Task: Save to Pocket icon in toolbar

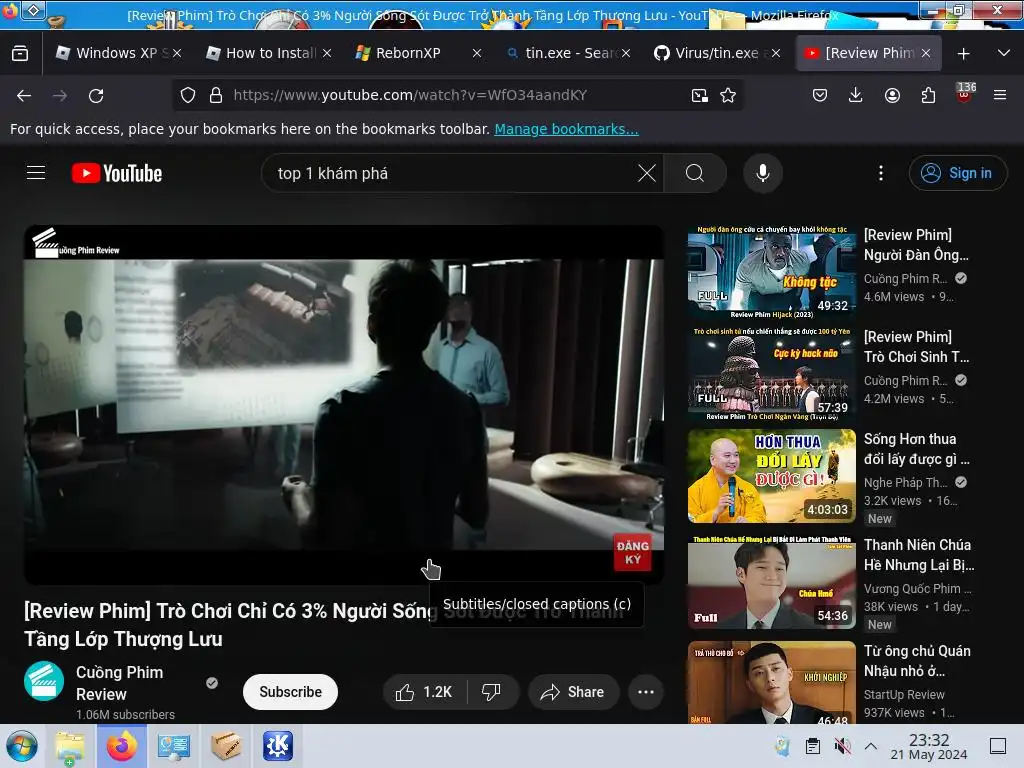Action: (x=820, y=95)
